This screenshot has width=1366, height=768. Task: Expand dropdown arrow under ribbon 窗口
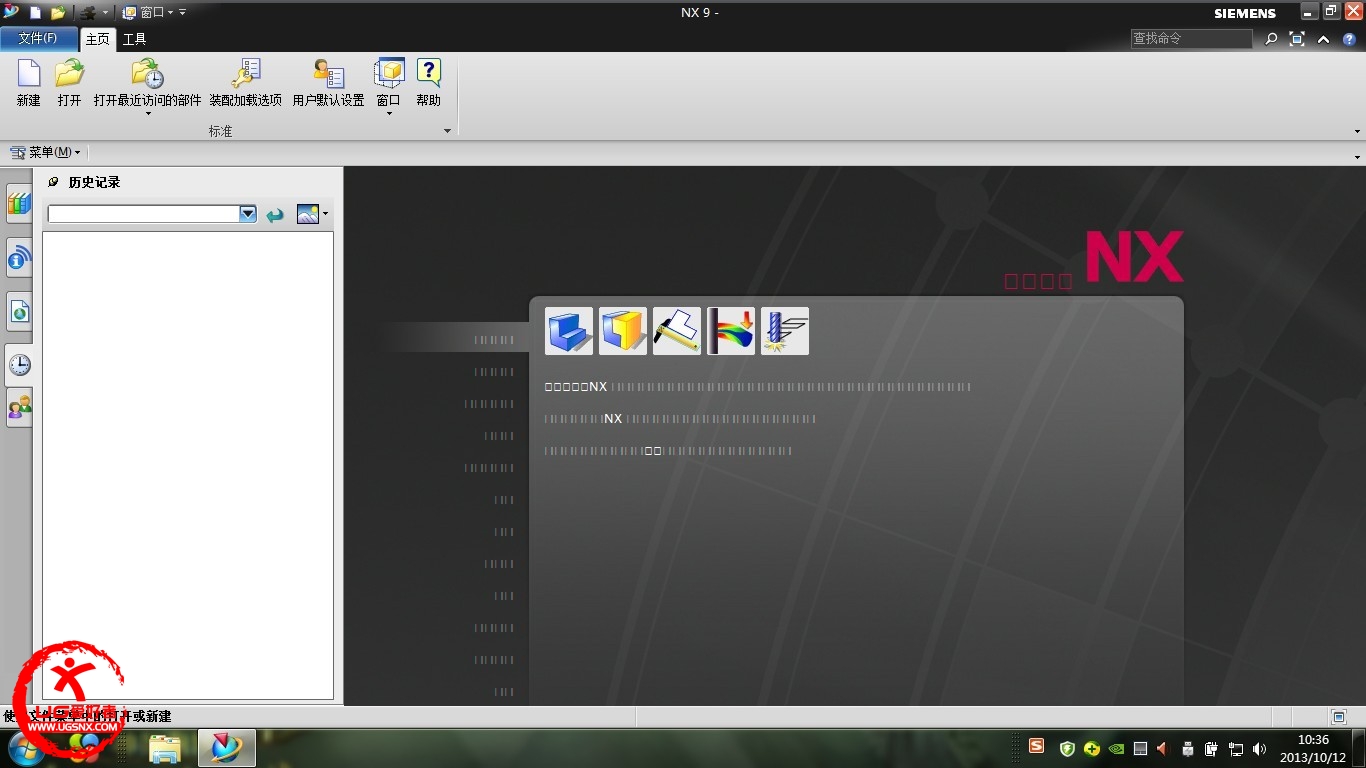388,113
